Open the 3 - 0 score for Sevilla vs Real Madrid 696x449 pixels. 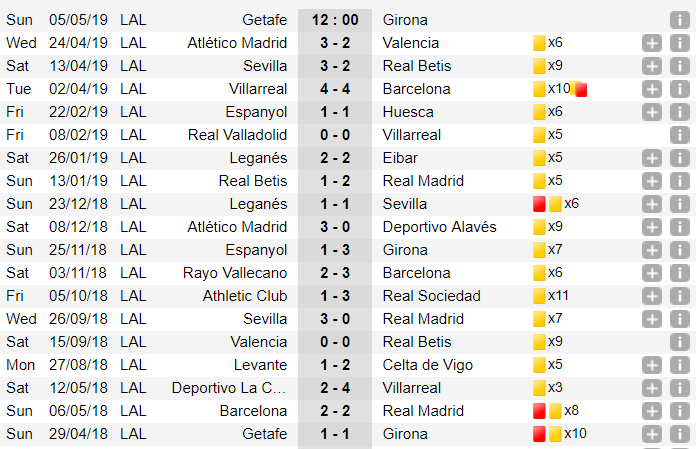point(335,319)
